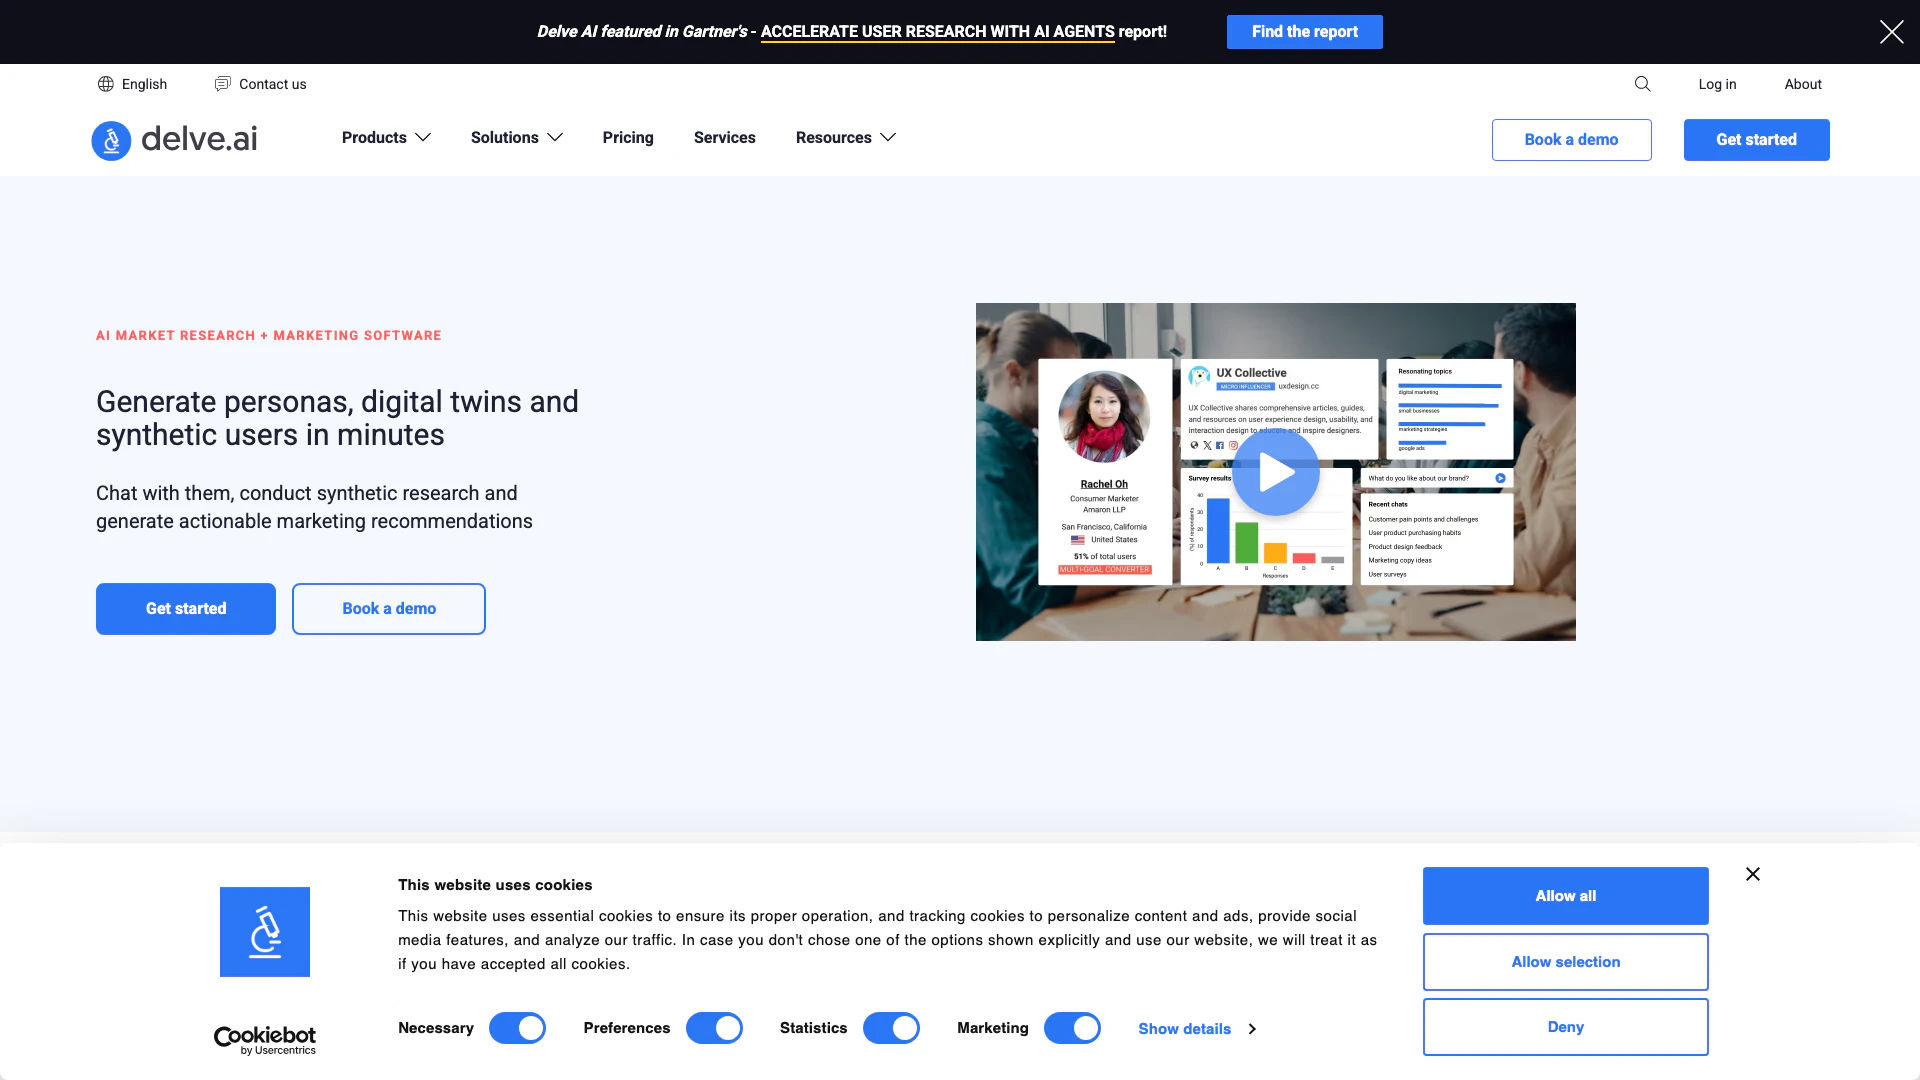Disable Statistics cookies toggle

point(891,1028)
